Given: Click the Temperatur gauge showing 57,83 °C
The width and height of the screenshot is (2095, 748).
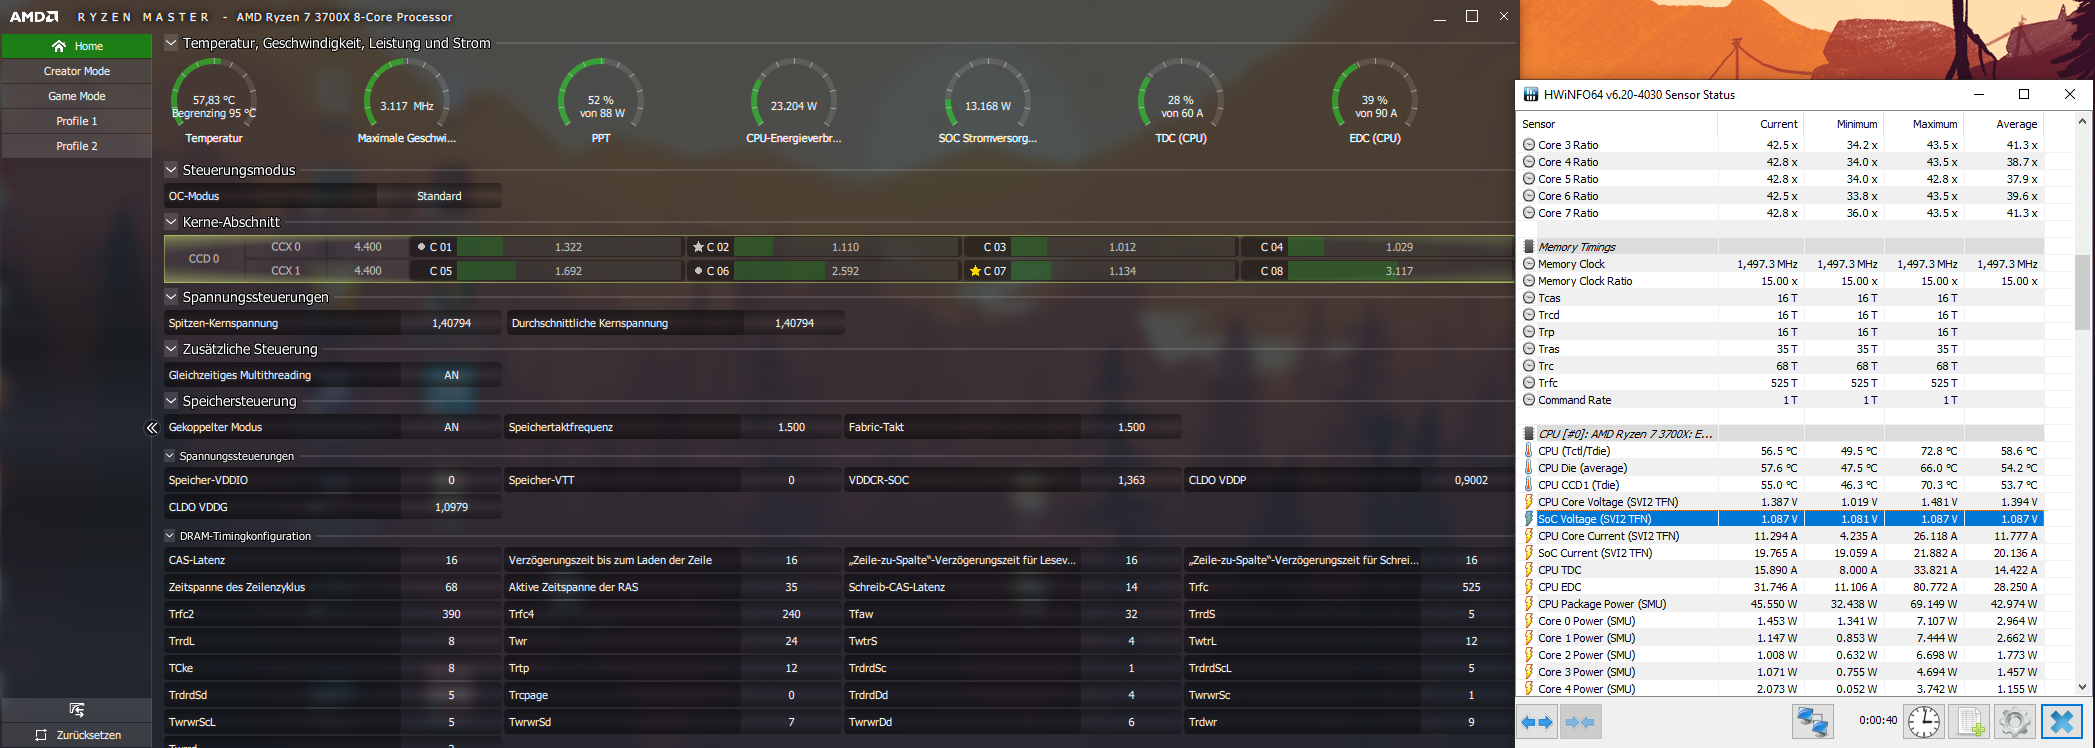Looking at the screenshot, I should point(214,100).
